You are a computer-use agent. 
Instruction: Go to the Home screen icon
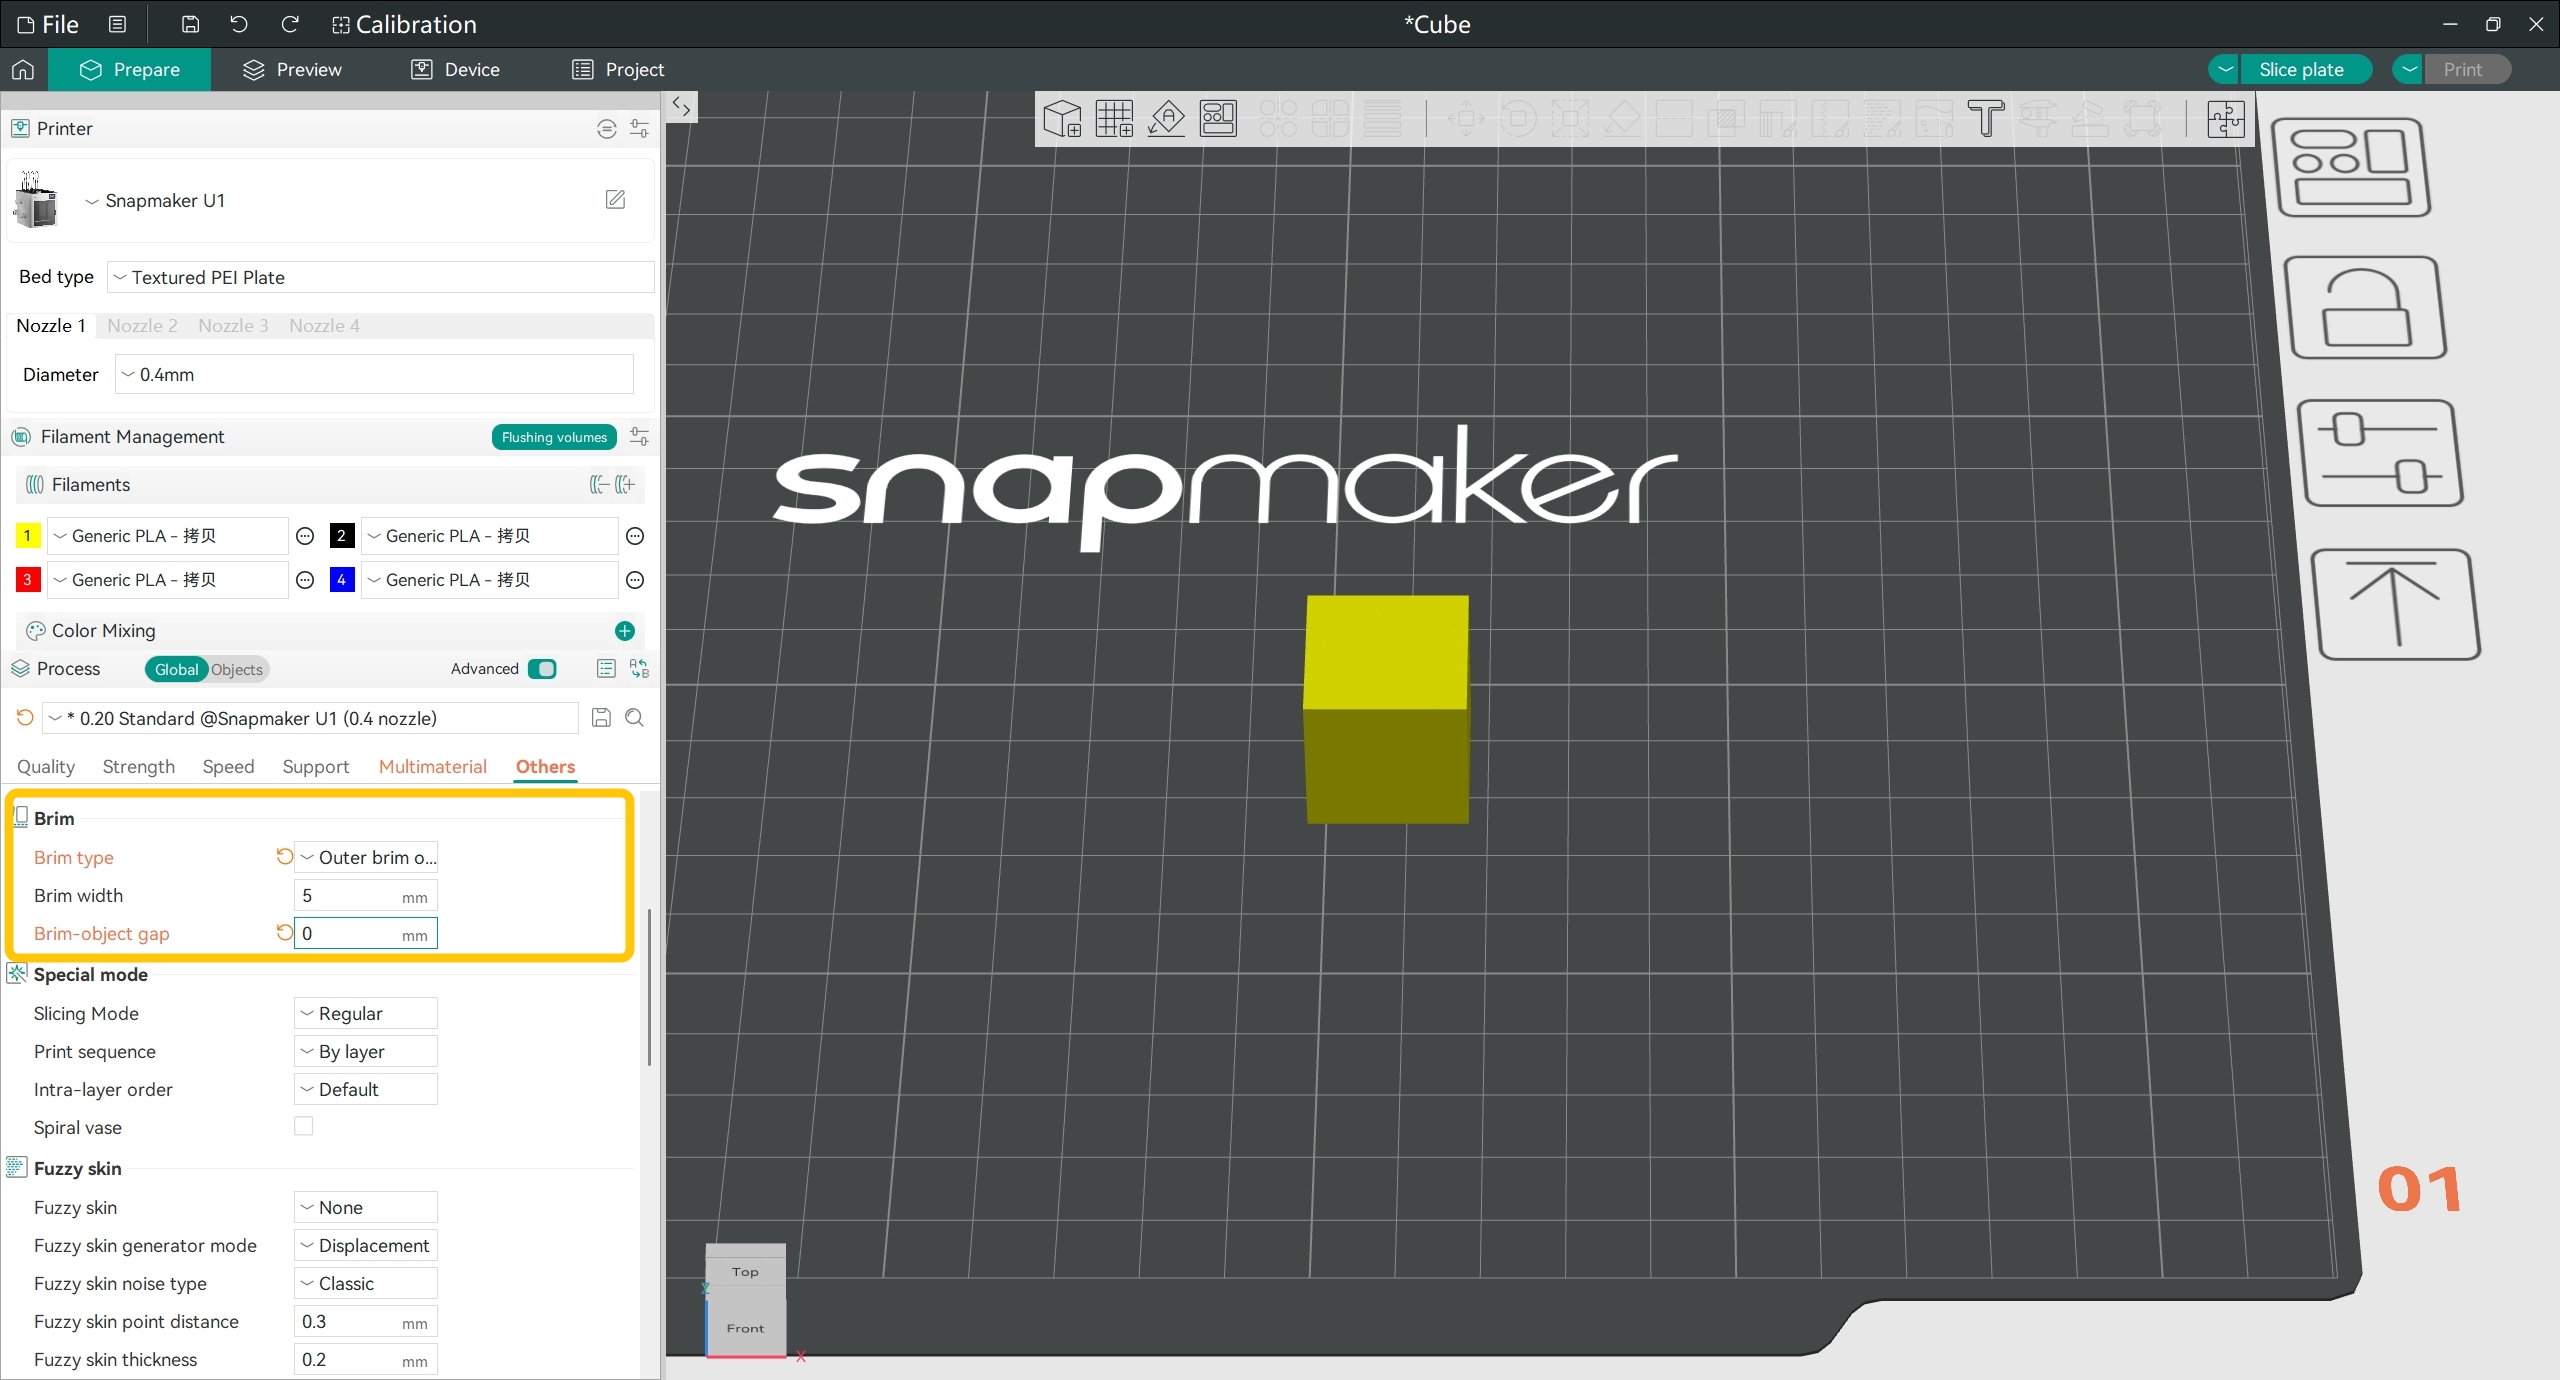pos(23,70)
